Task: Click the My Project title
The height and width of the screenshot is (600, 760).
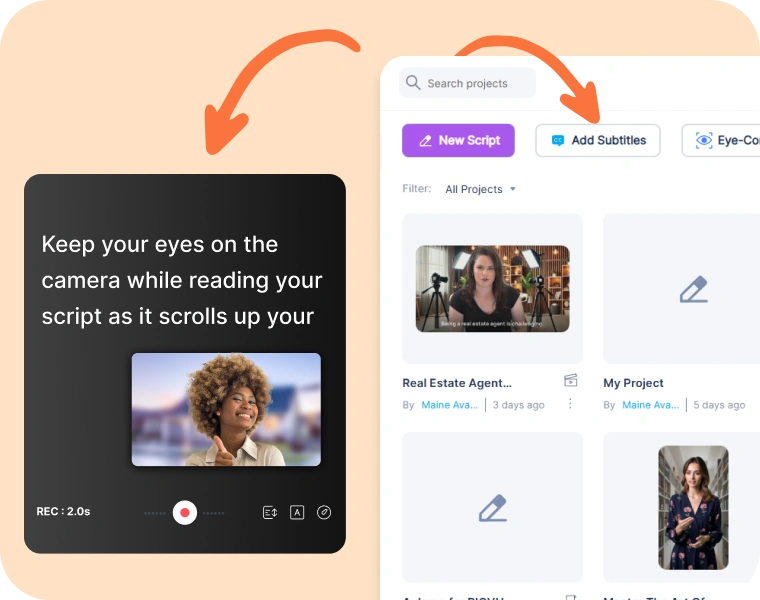Action: tap(633, 383)
